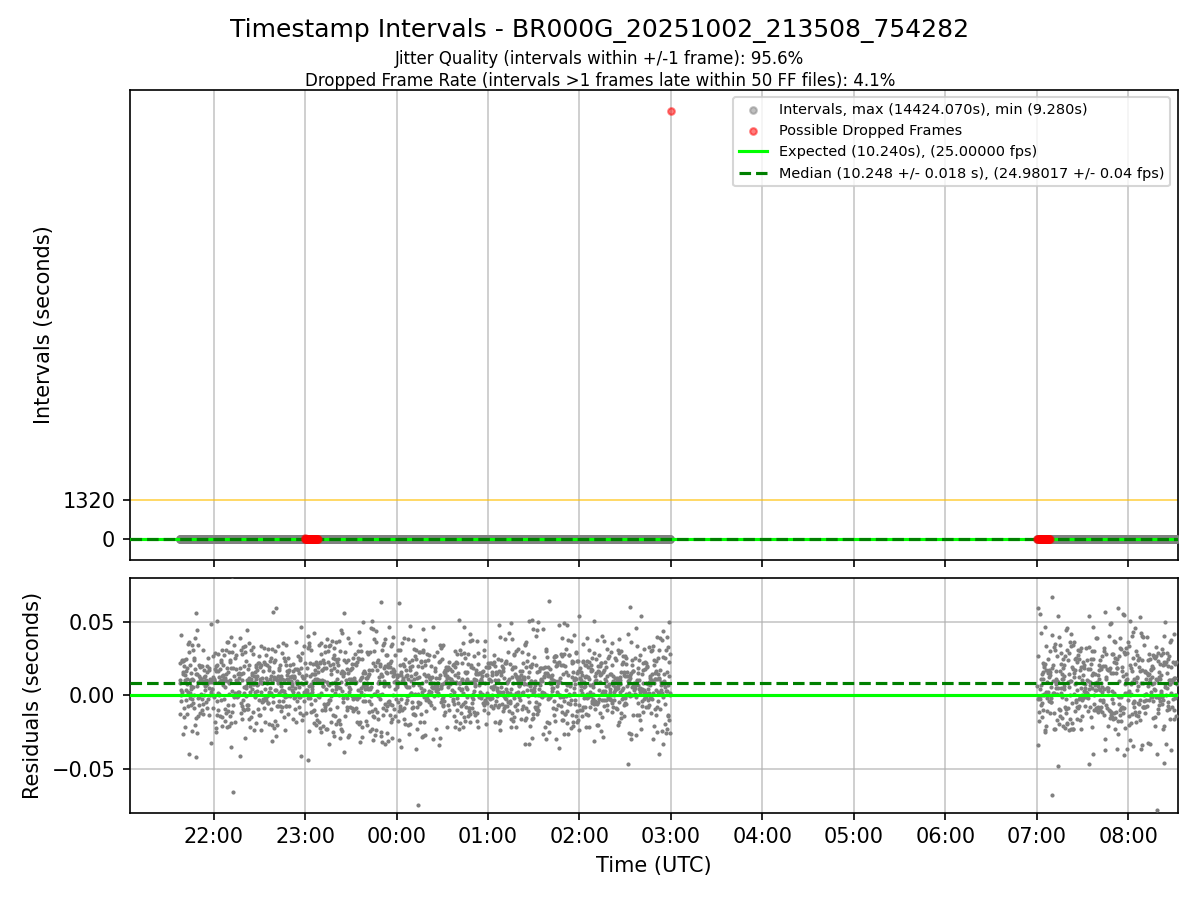Click the red dropped-frame cluster at 23:00
Viewport: 1200px width, 900px height.
[x=312, y=539]
